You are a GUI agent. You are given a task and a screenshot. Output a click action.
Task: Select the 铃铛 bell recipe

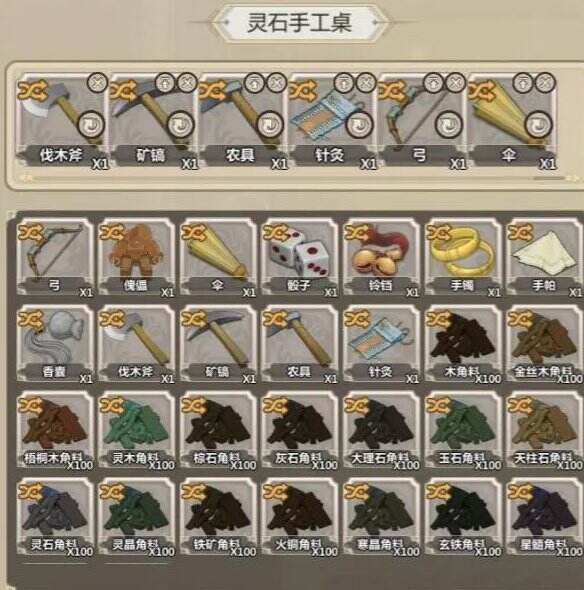pos(381,258)
